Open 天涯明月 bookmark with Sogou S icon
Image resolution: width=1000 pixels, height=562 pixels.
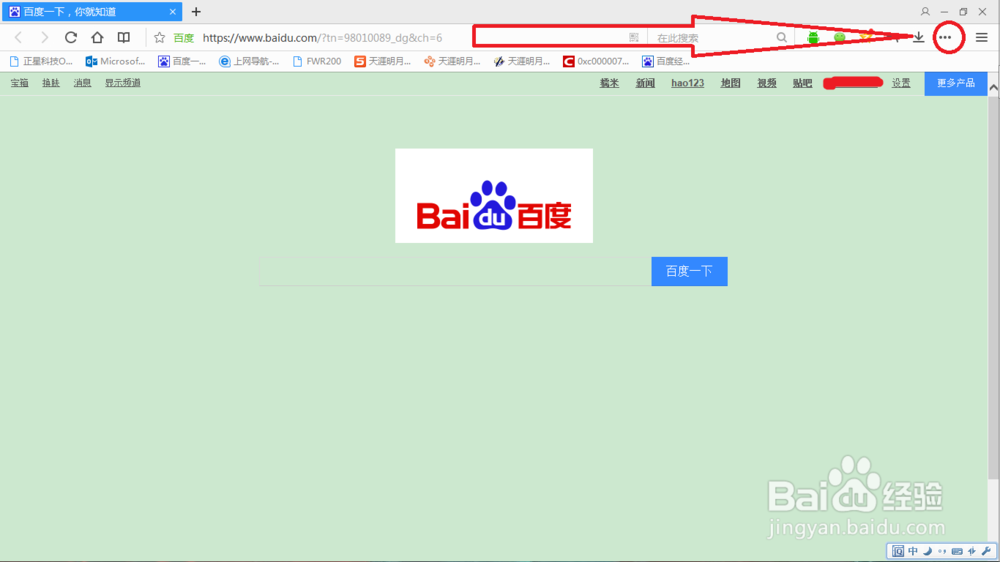383,61
